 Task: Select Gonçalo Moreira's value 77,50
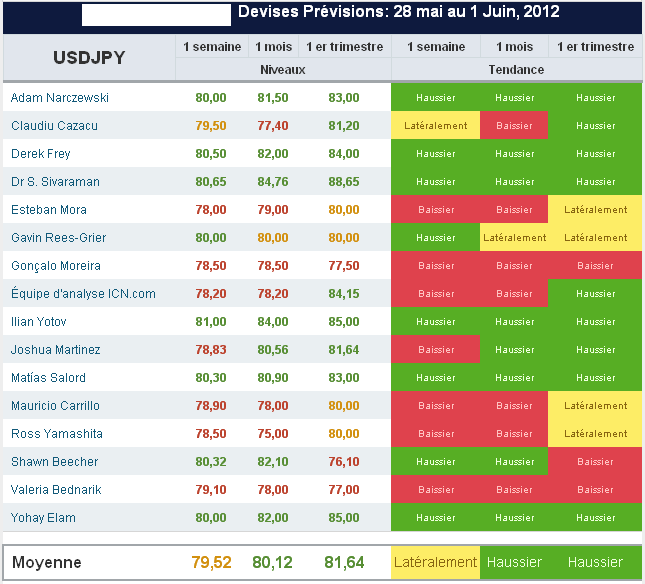pos(344,266)
